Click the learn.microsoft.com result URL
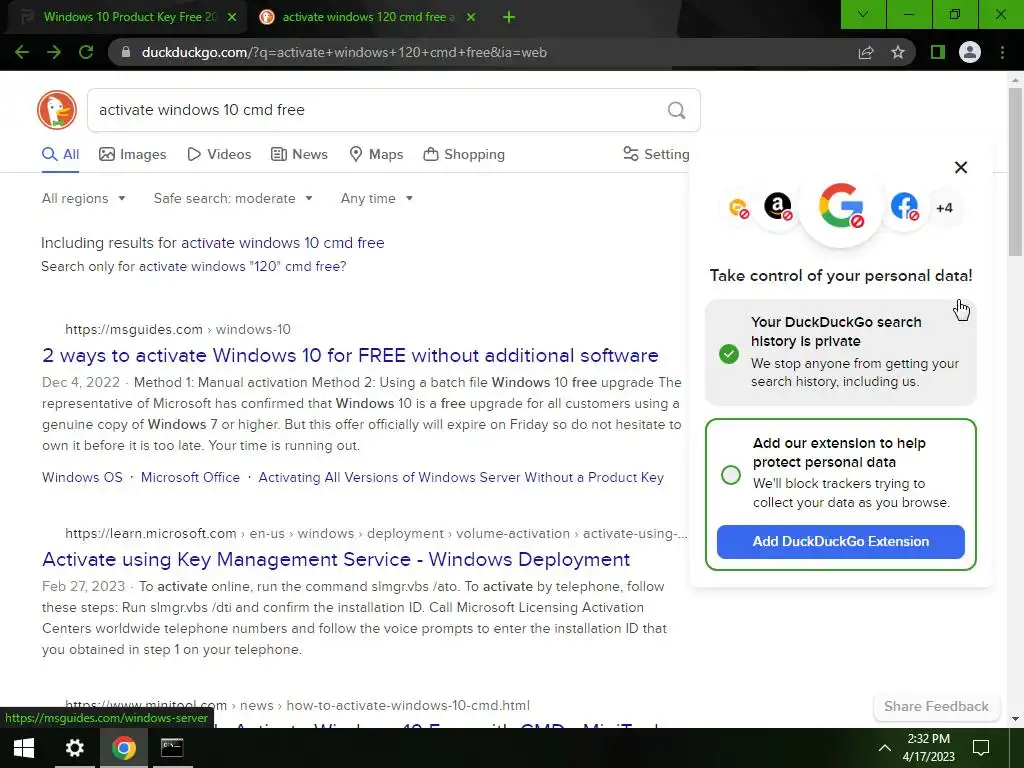Screen dimensions: 1024x768 (x=376, y=534)
